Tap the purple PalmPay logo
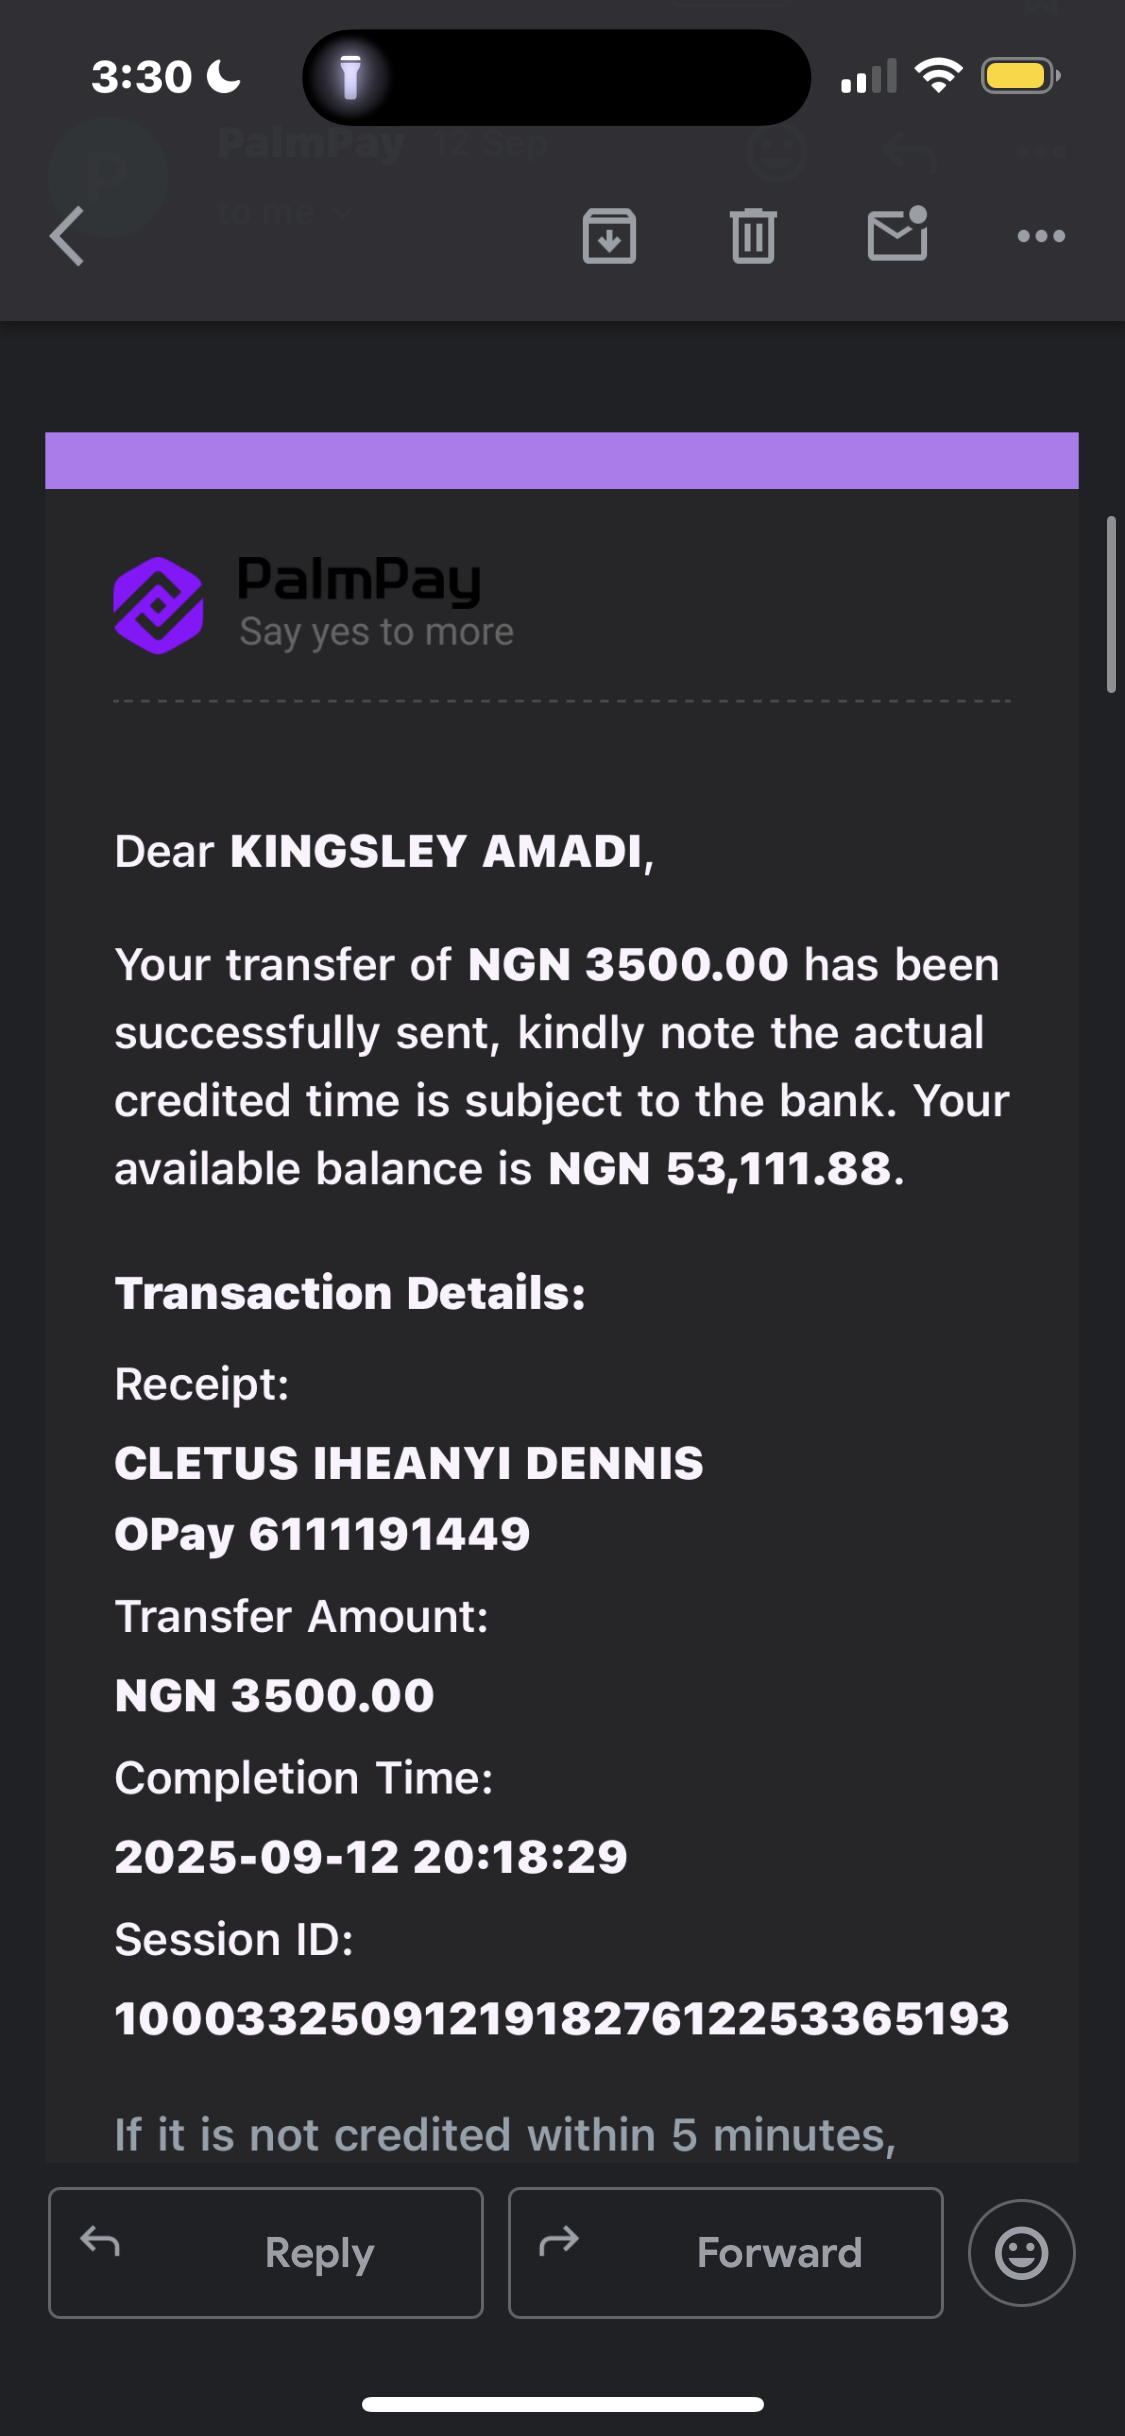The image size is (1125, 2436). coord(159,605)
